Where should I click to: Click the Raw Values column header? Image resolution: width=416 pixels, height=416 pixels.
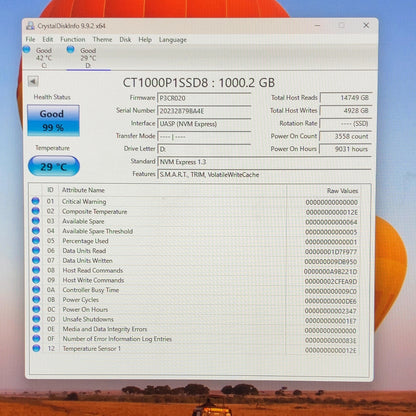342,191
